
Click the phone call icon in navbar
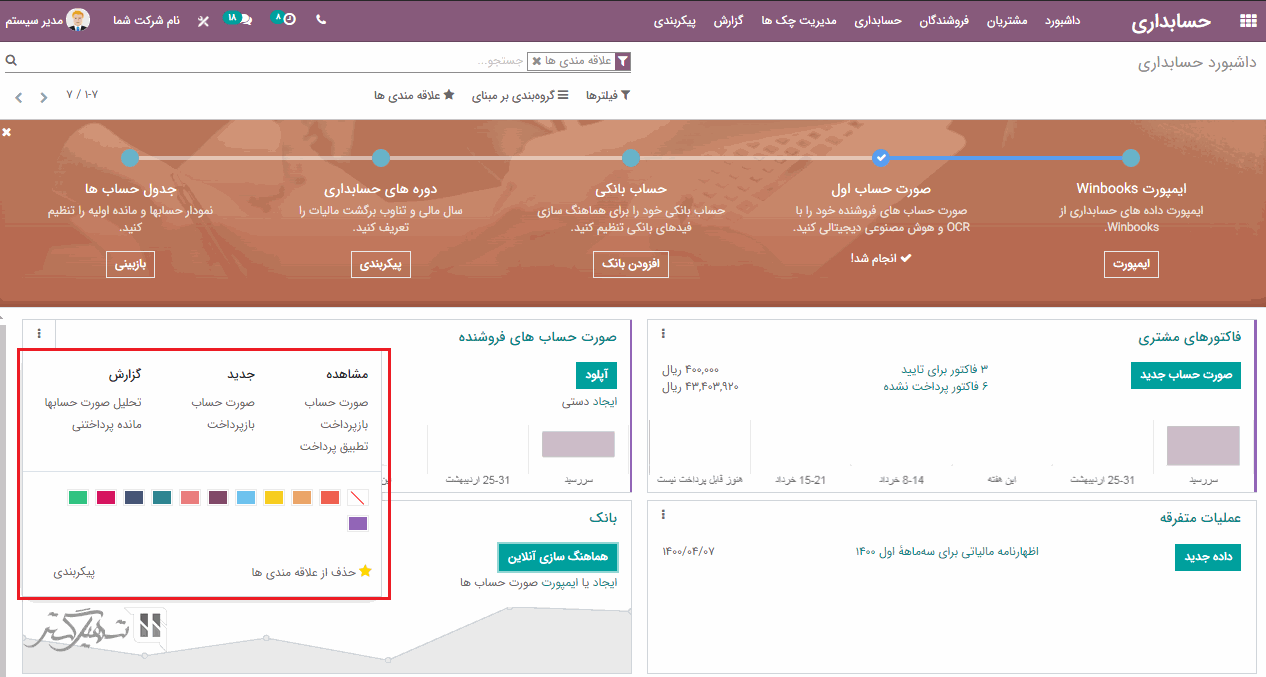321,20
